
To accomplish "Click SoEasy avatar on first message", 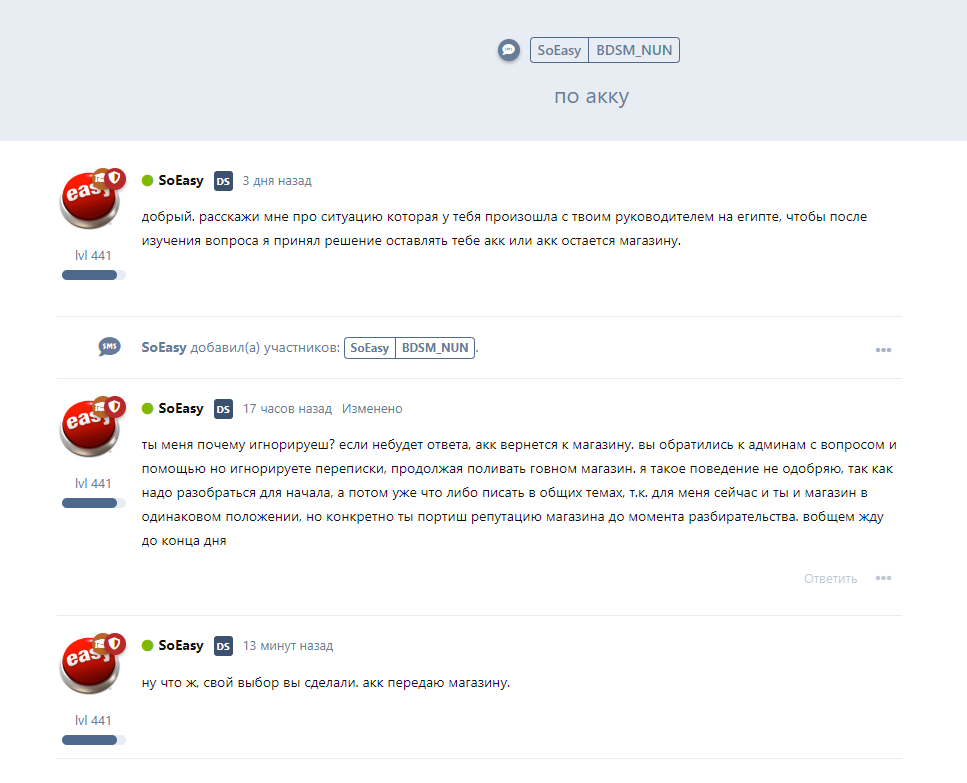I will click(x=90, y=200).
